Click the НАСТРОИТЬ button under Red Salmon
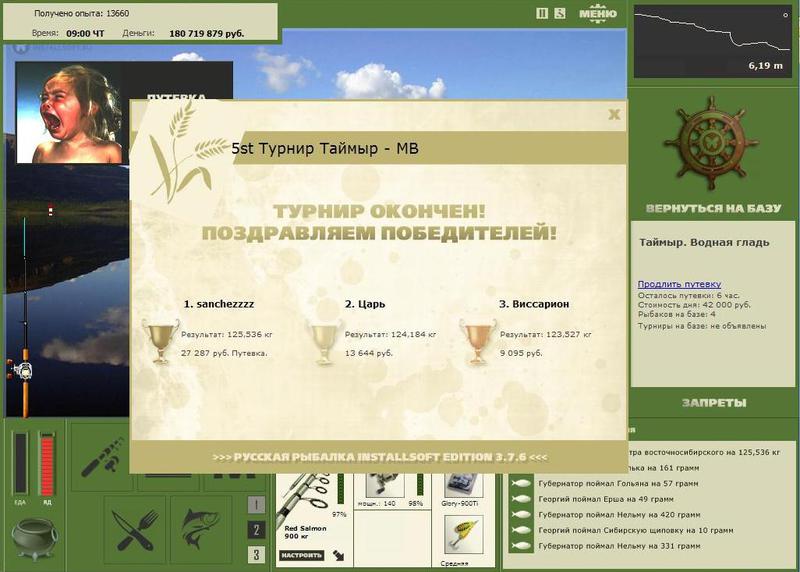This screenshot has height=572, width=800. [x=301, y=555]
